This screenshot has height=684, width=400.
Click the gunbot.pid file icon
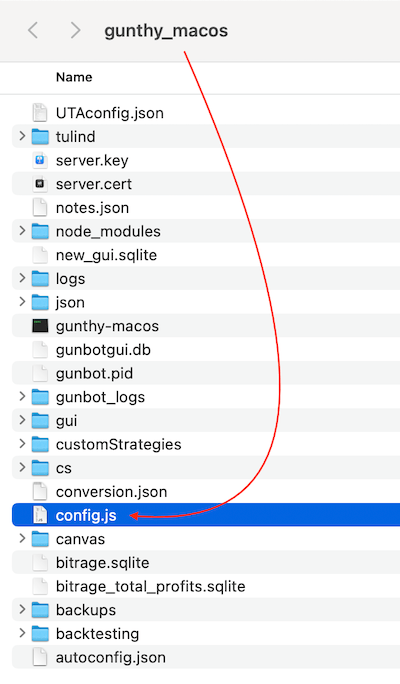(40, 373)
